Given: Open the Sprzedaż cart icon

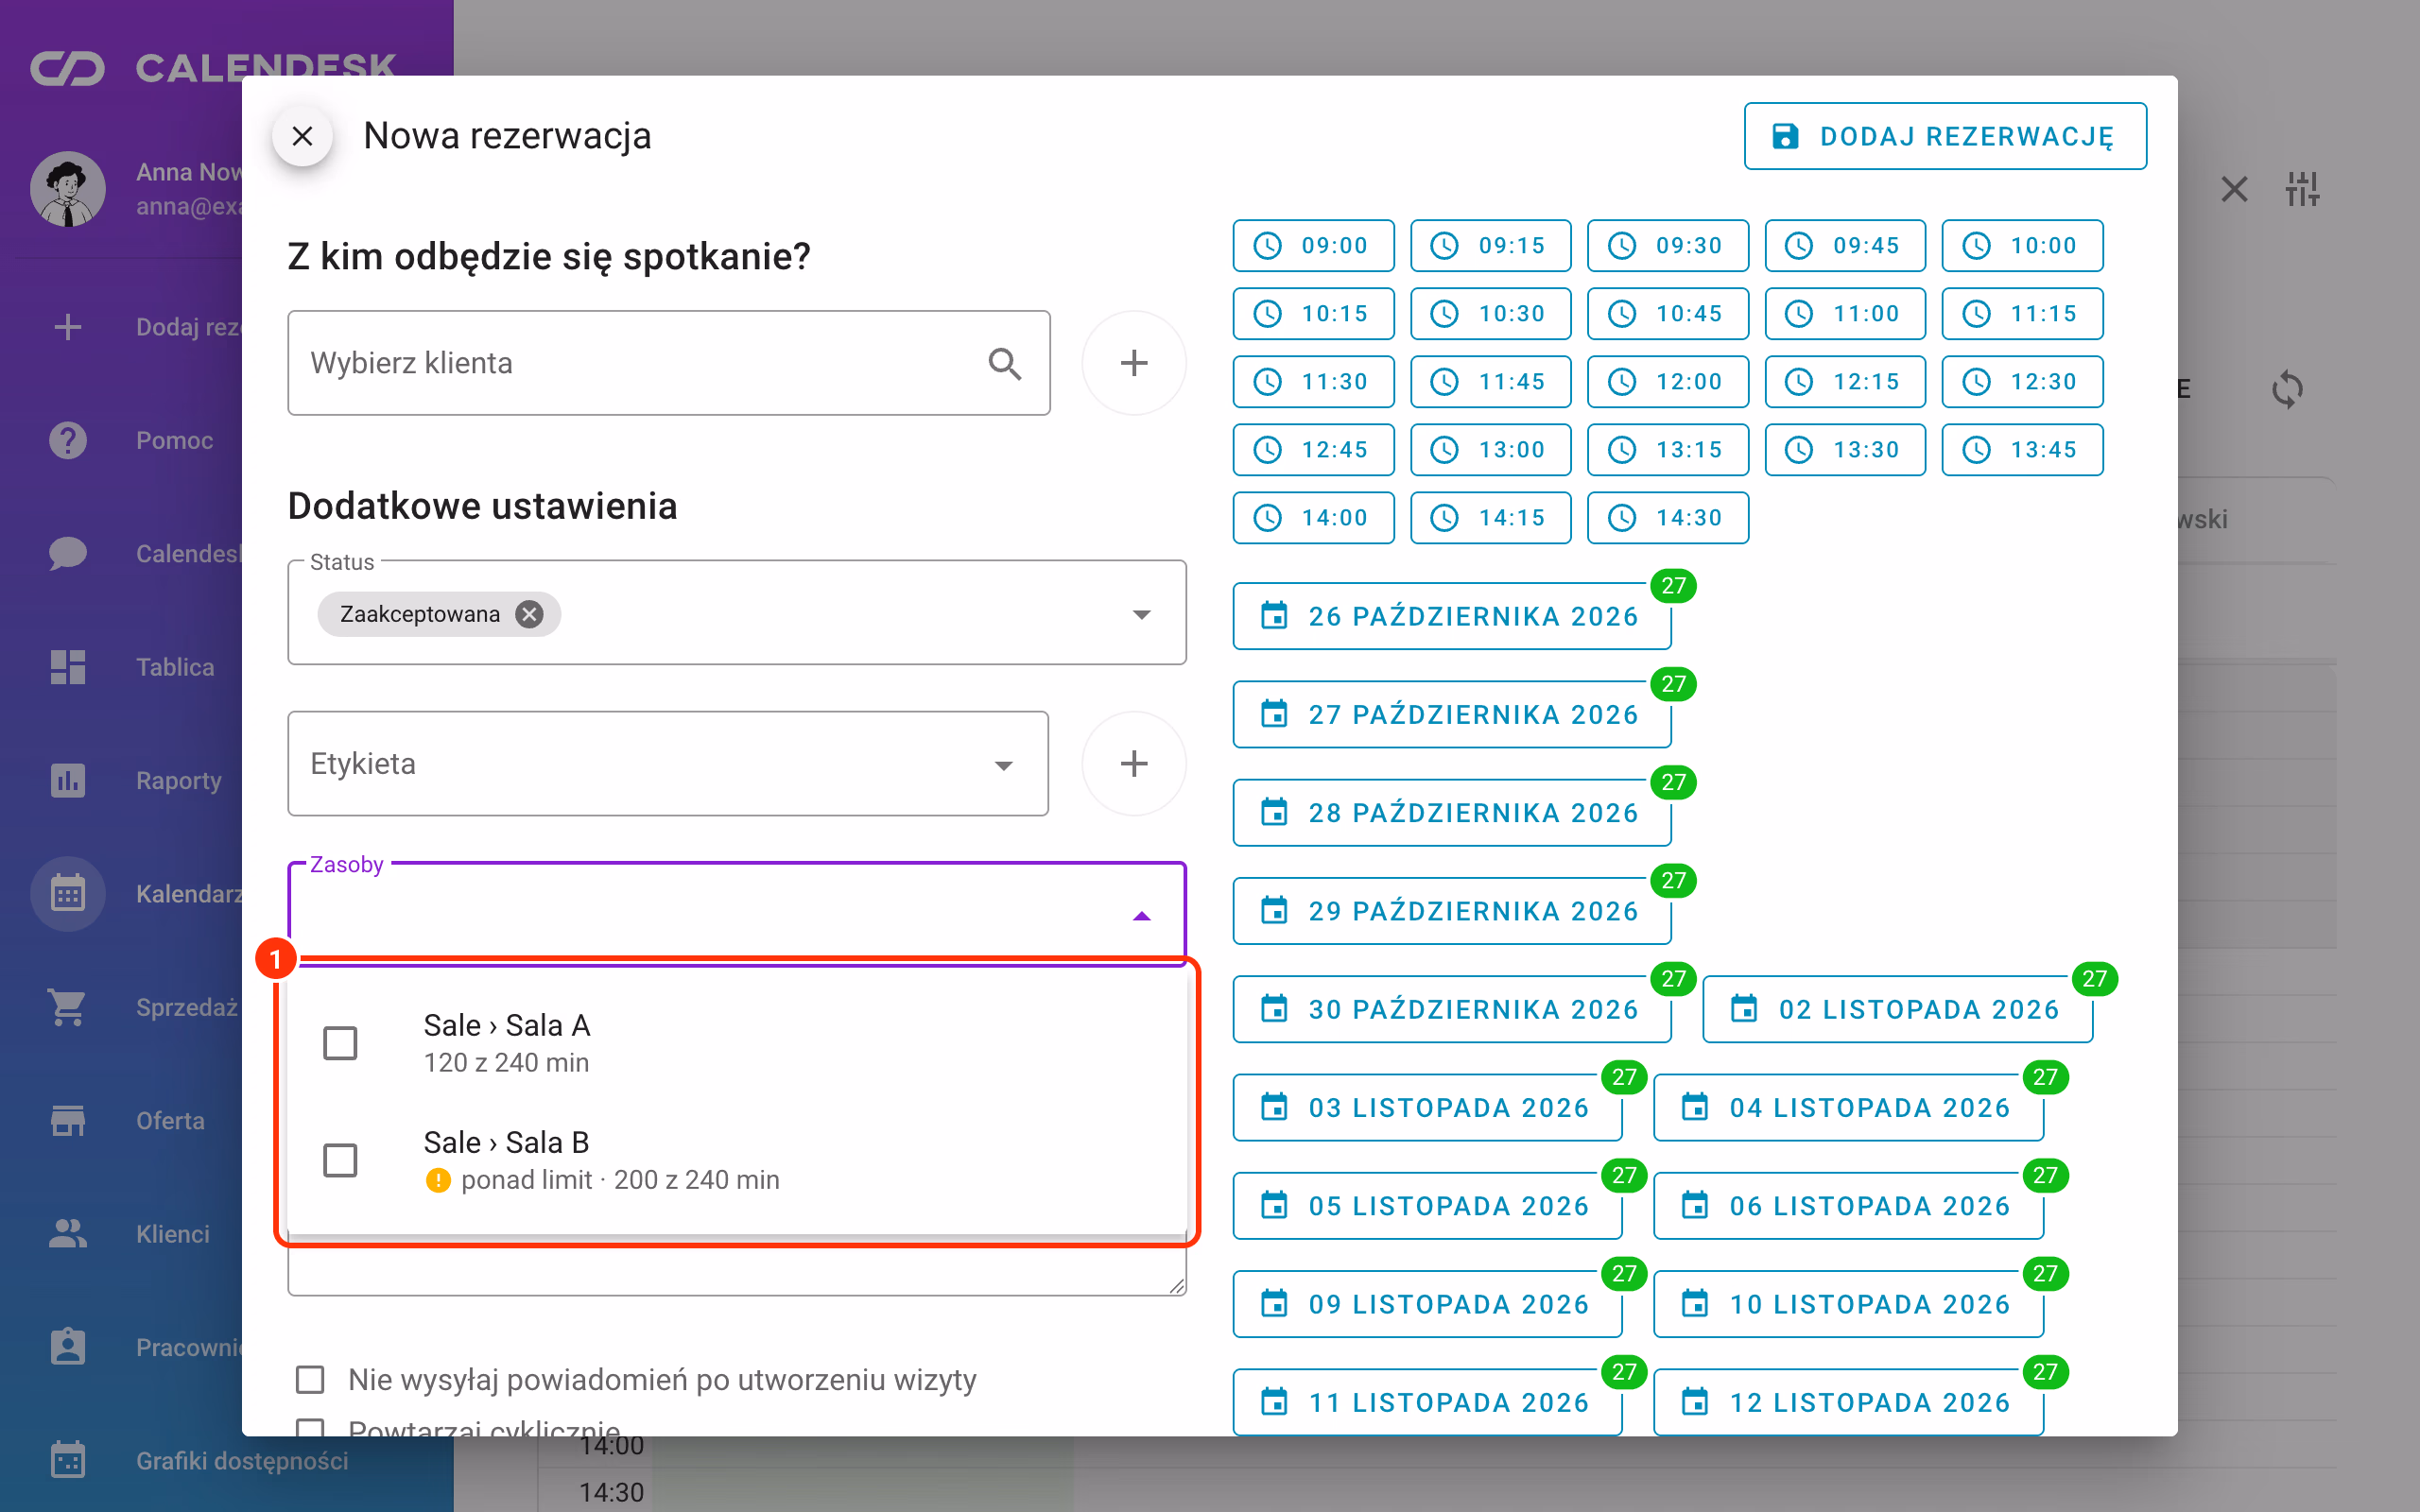Looking at the screenshot, I should [x=68, y=1007].
